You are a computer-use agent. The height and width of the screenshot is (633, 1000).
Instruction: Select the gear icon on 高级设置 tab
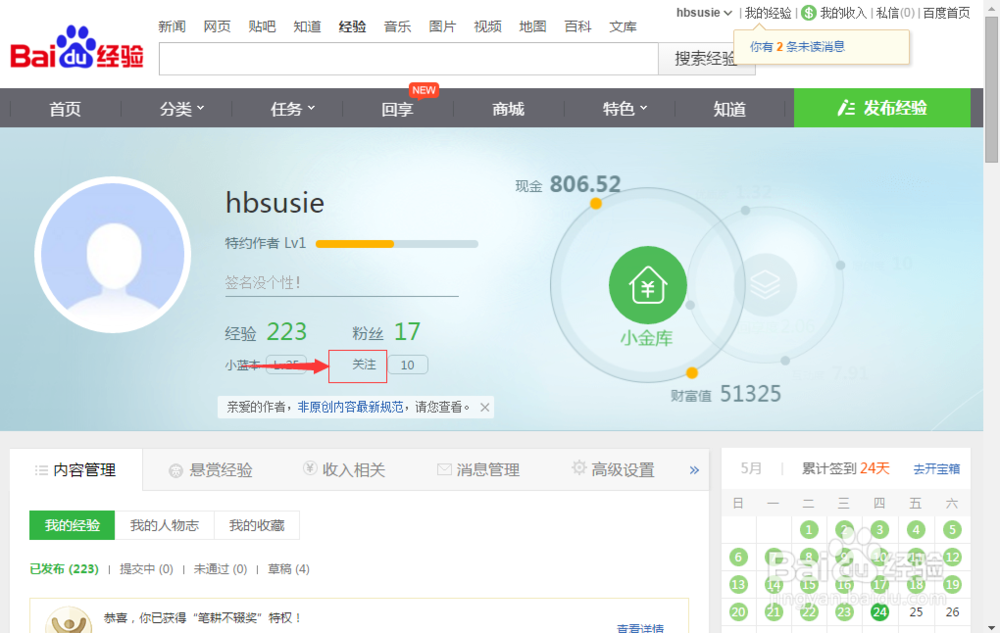(x=578, y=467)
